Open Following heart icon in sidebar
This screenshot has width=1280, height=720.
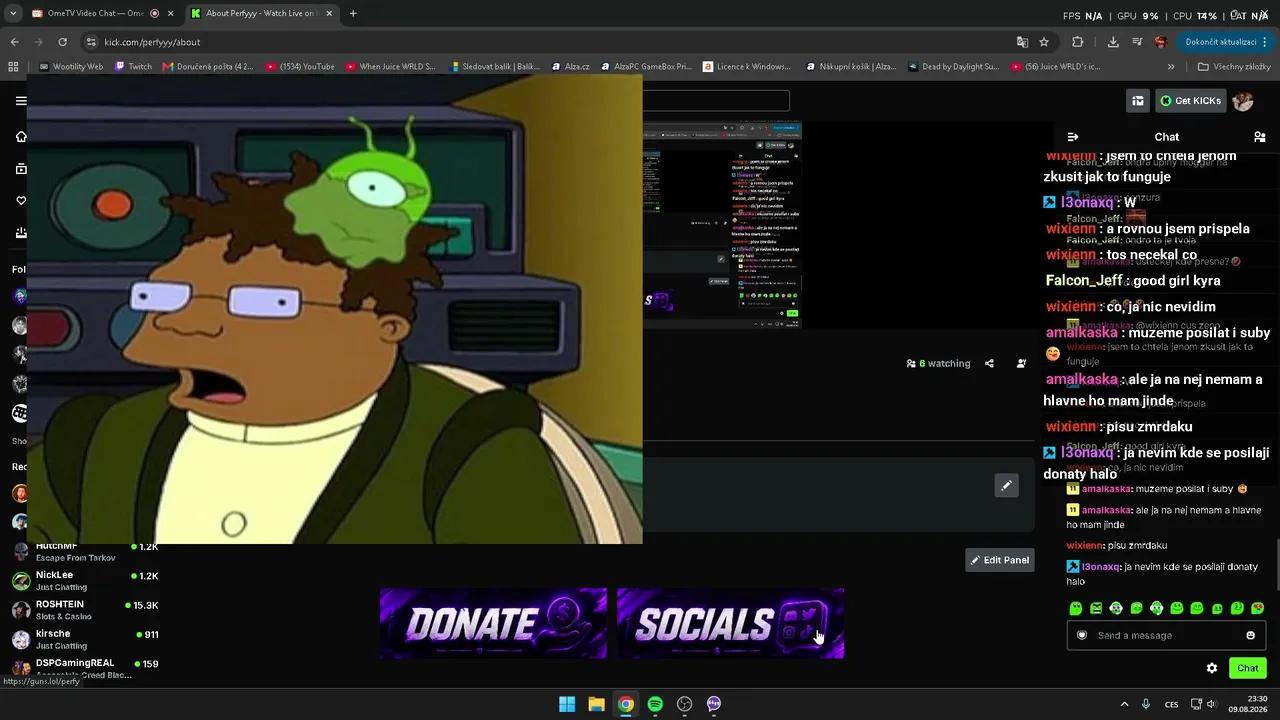coord(21,201)
